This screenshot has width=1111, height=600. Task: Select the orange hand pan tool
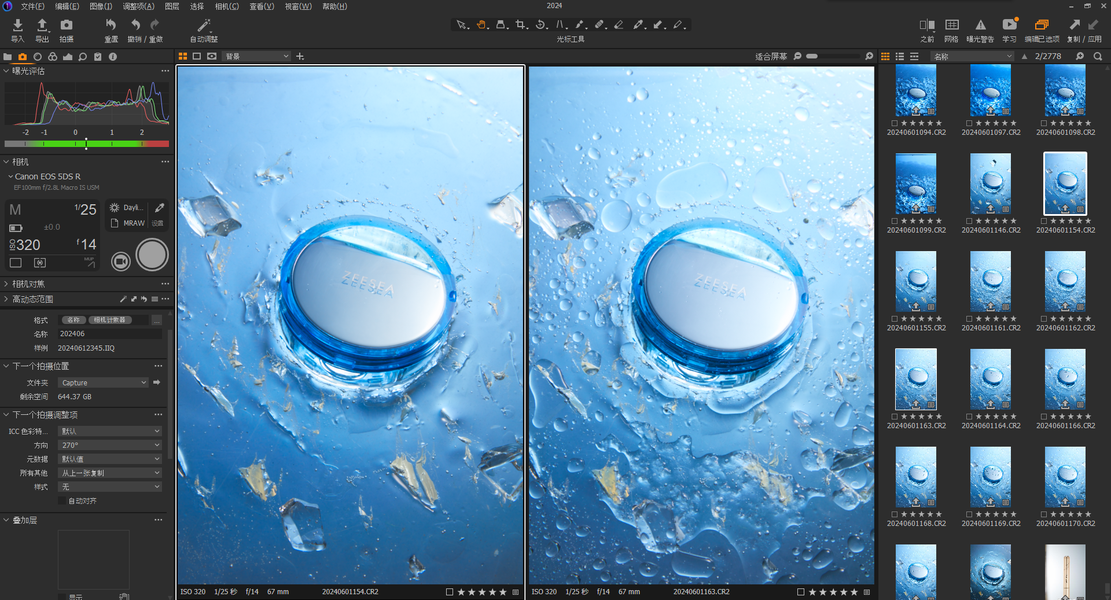click(481, 25)
